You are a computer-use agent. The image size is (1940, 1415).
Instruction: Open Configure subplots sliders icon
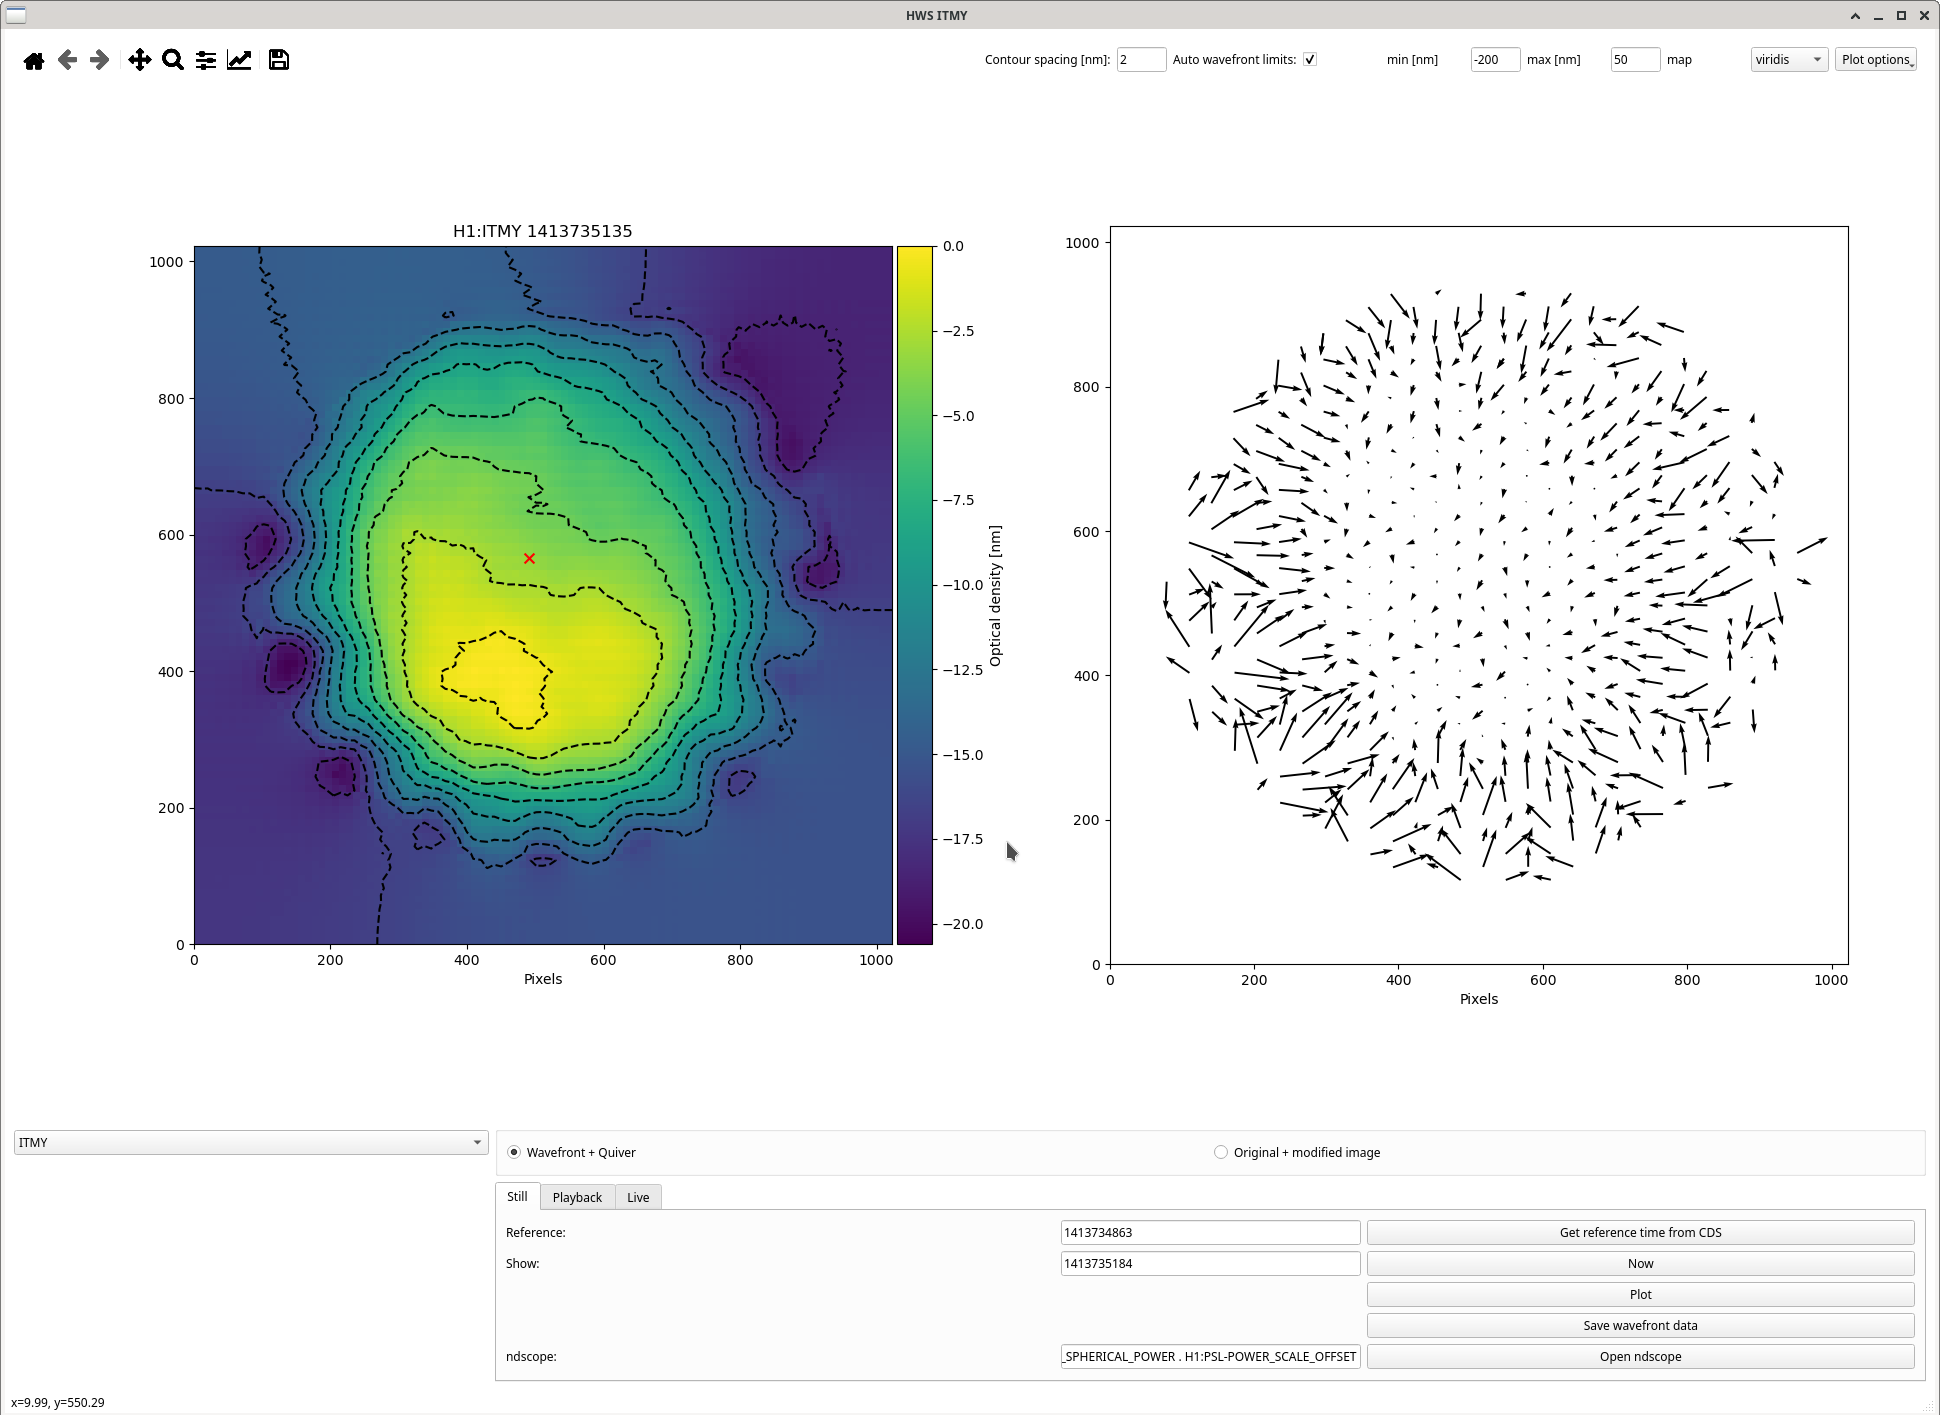pos(206,60)
